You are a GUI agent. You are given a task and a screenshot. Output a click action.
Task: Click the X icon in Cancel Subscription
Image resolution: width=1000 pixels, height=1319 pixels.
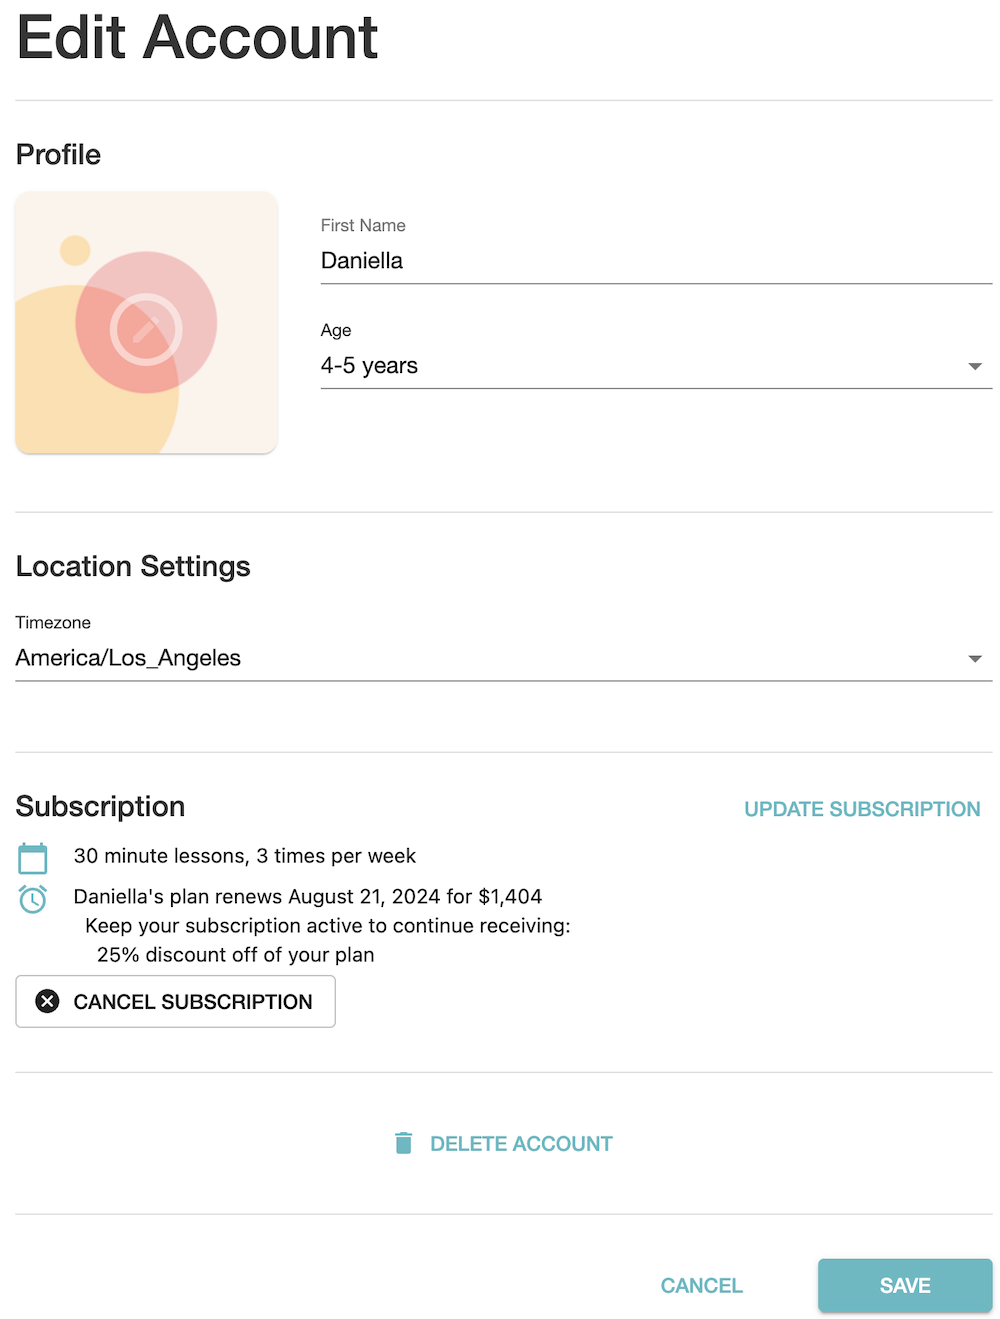coord(47,1001)
